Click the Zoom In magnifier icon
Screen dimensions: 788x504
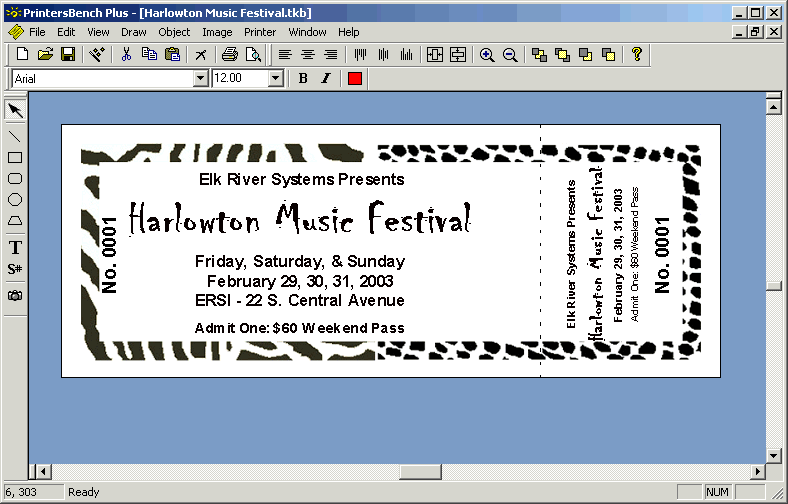487,54
